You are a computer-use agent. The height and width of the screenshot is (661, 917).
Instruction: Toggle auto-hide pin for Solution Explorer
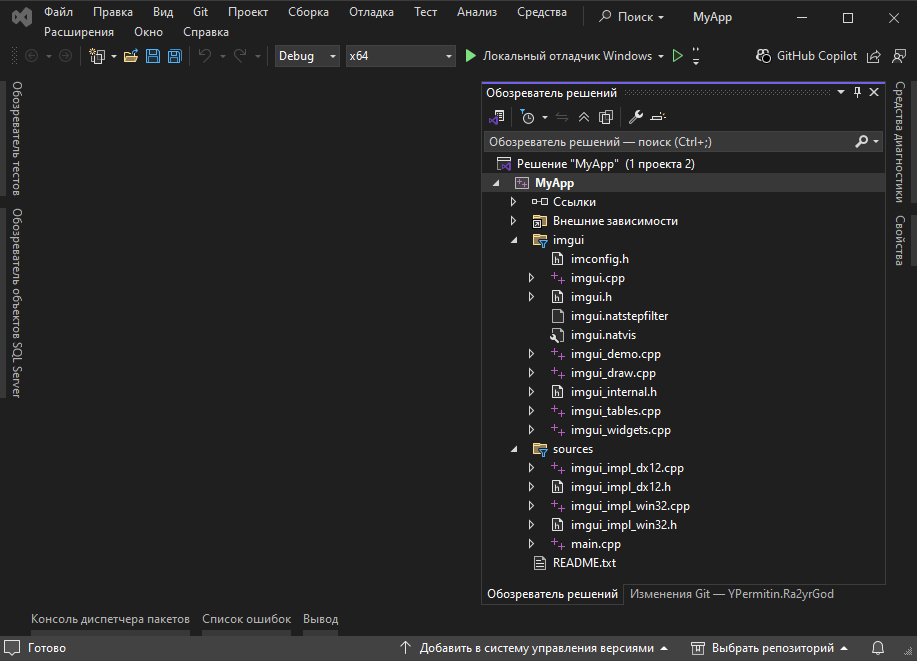(857, 92)
